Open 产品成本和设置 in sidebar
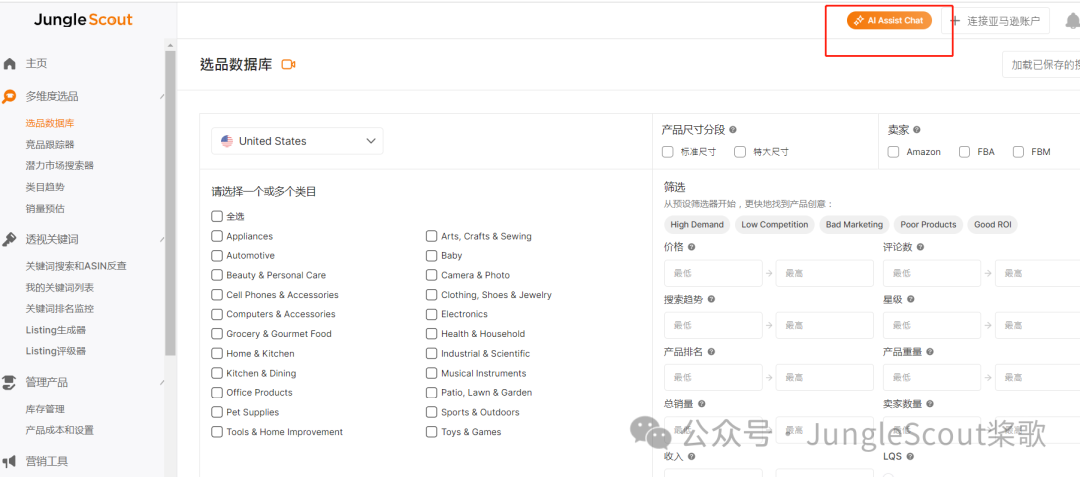This screenshot has width=1080, height=477. pos(59,430)
